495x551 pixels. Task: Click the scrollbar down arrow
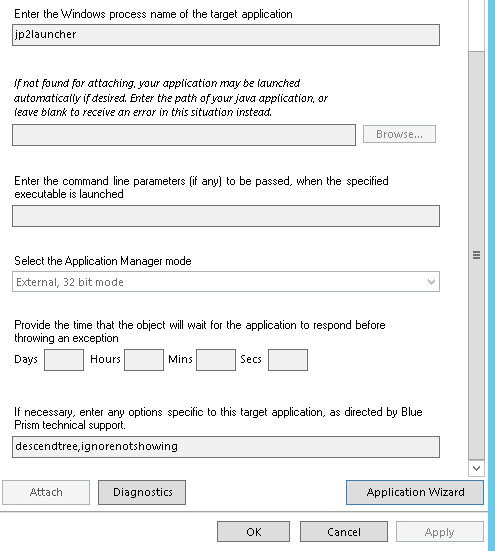coord(476,468)
